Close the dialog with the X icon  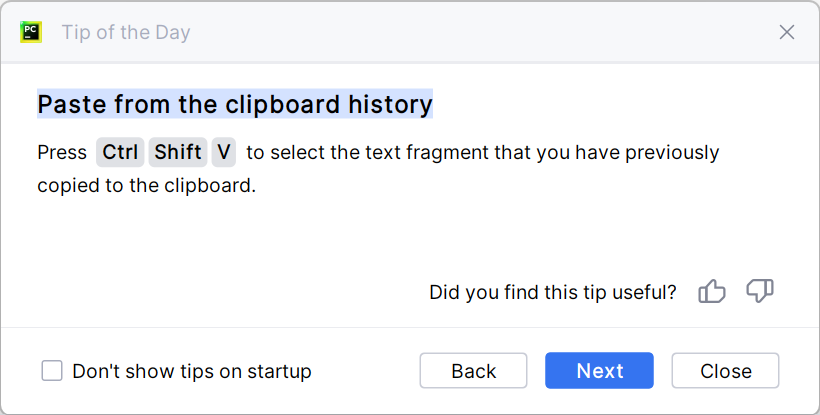tap(787, 32)
